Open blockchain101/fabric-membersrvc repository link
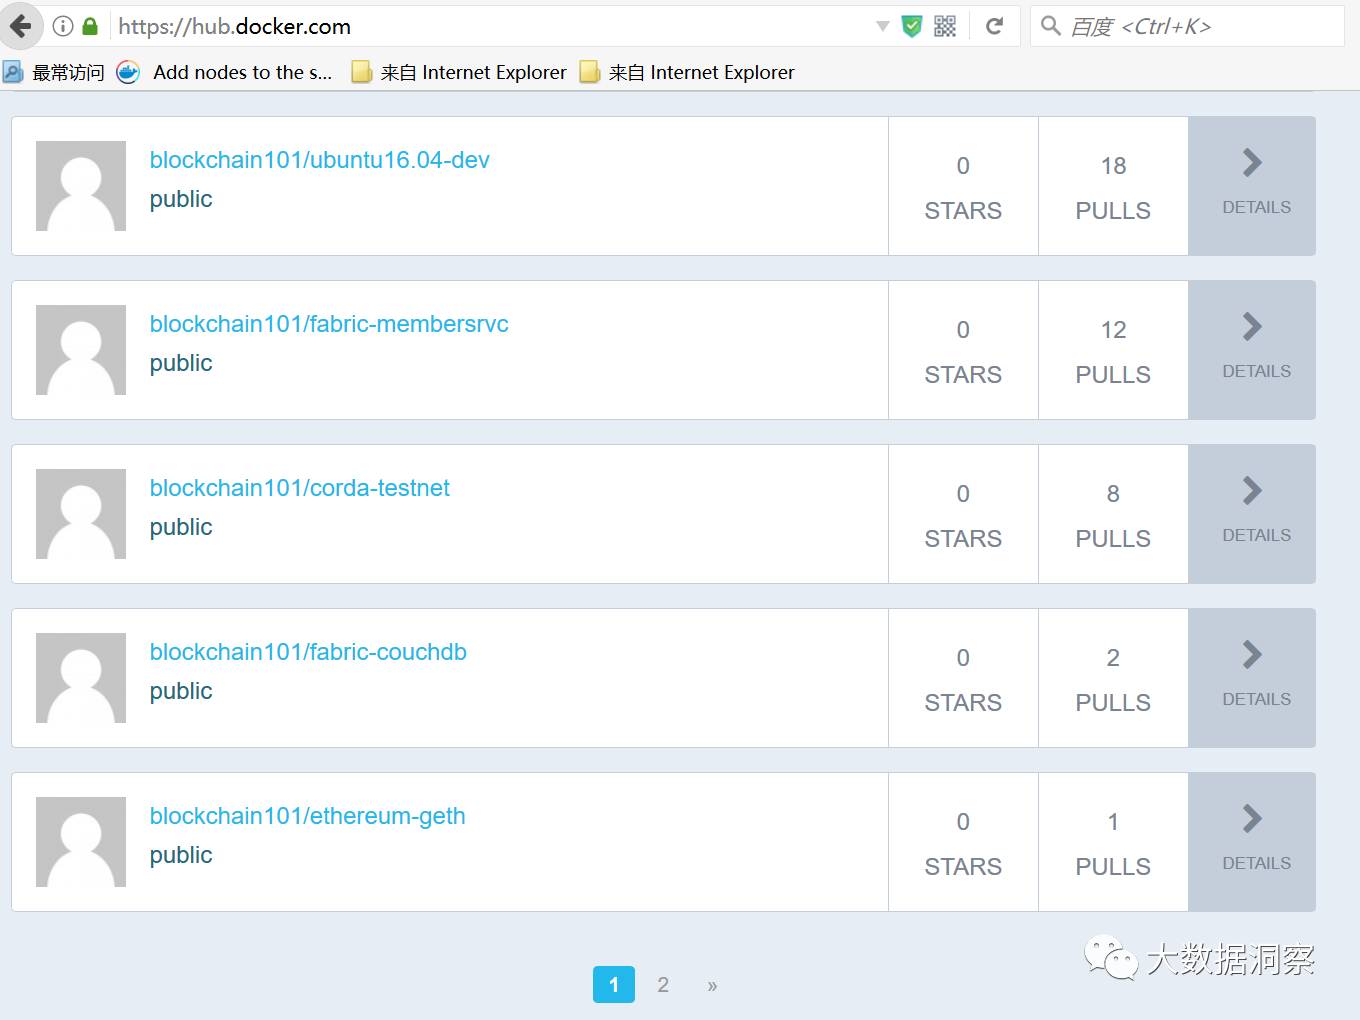The height and width of the screenshot is (1020, 1360). click(329, 324)
